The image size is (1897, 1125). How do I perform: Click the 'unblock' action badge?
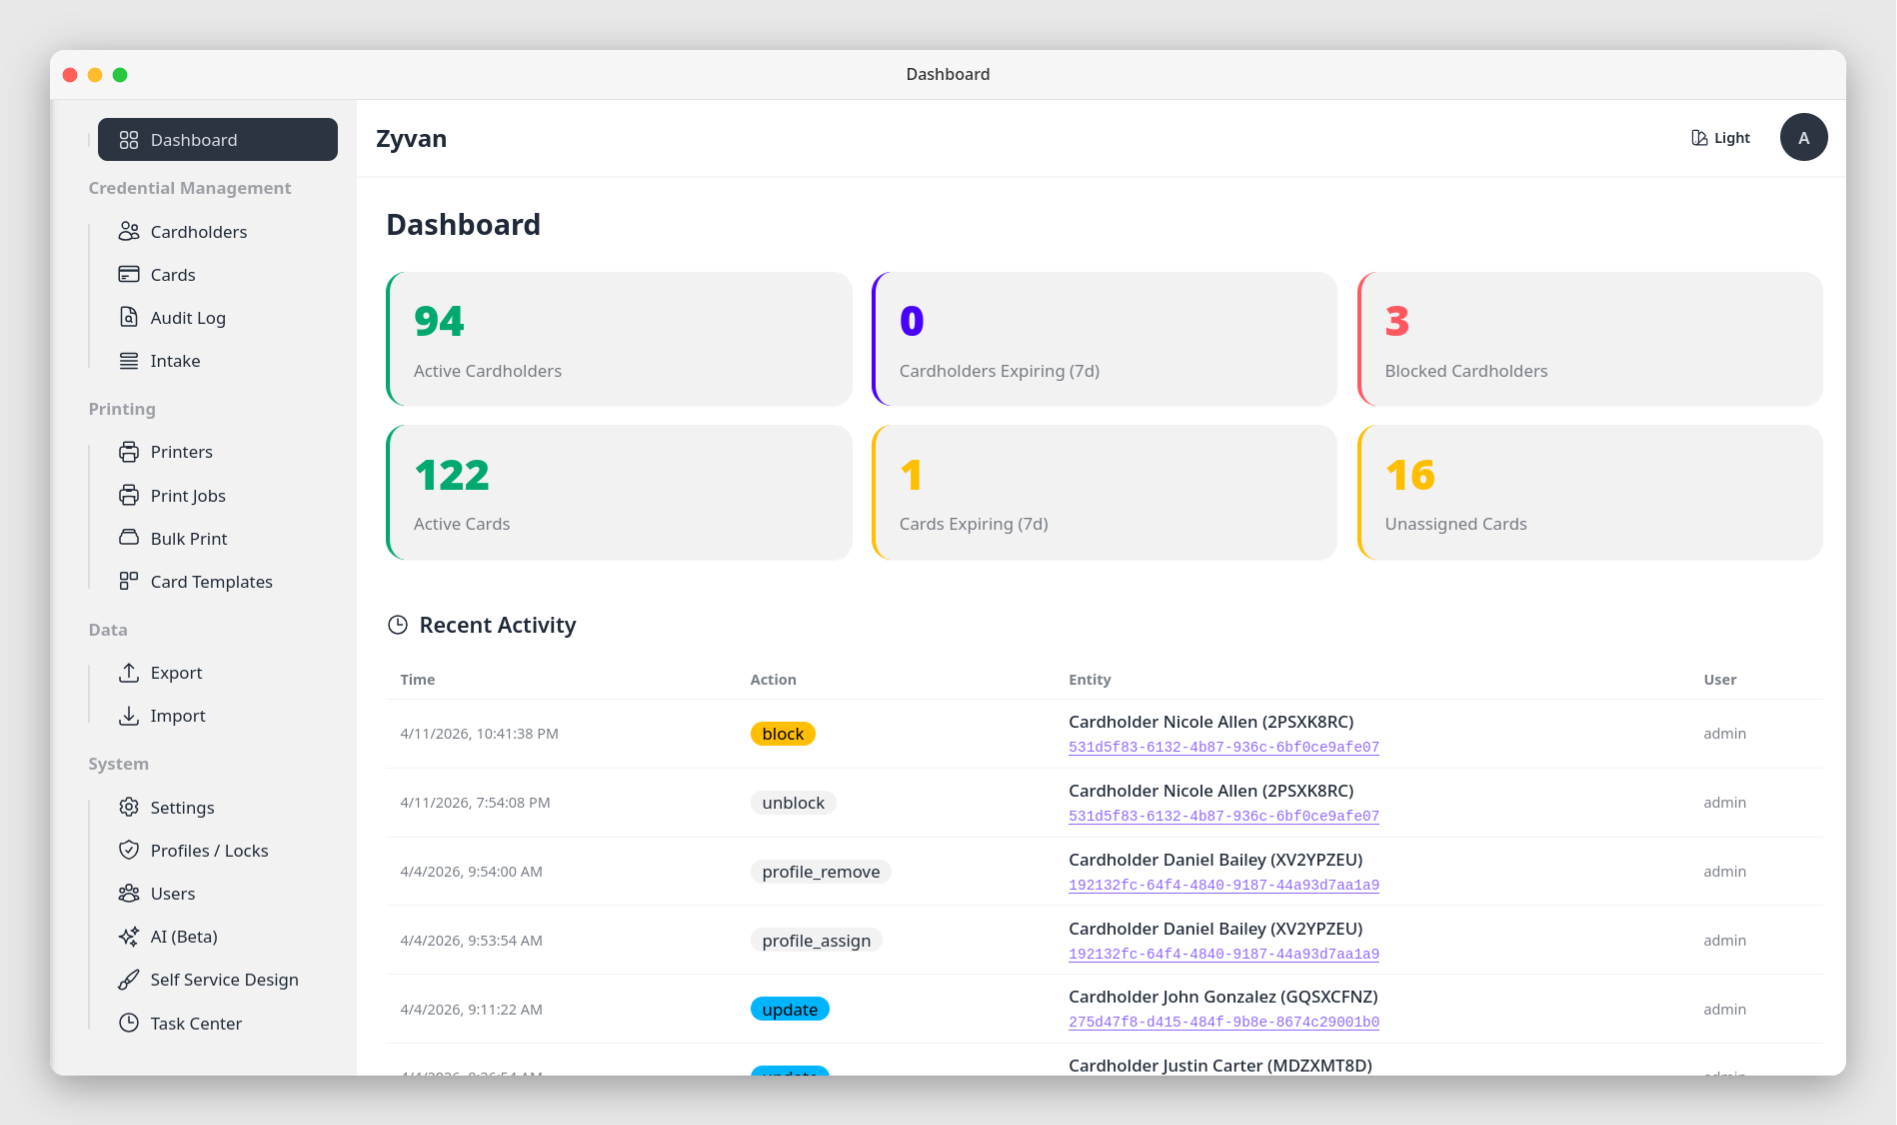tap(793, 803)
